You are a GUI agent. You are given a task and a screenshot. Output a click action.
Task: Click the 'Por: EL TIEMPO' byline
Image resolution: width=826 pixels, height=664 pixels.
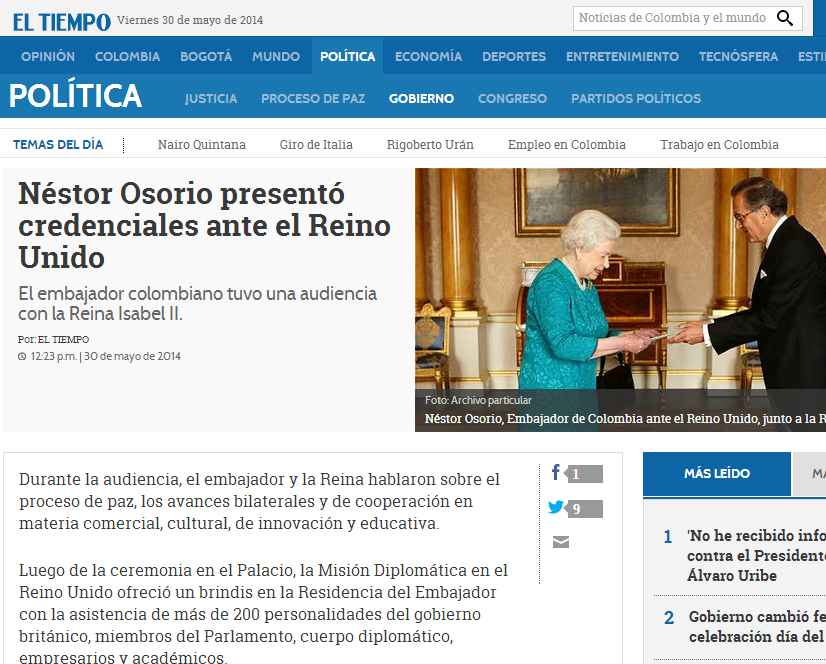(53, 339)
